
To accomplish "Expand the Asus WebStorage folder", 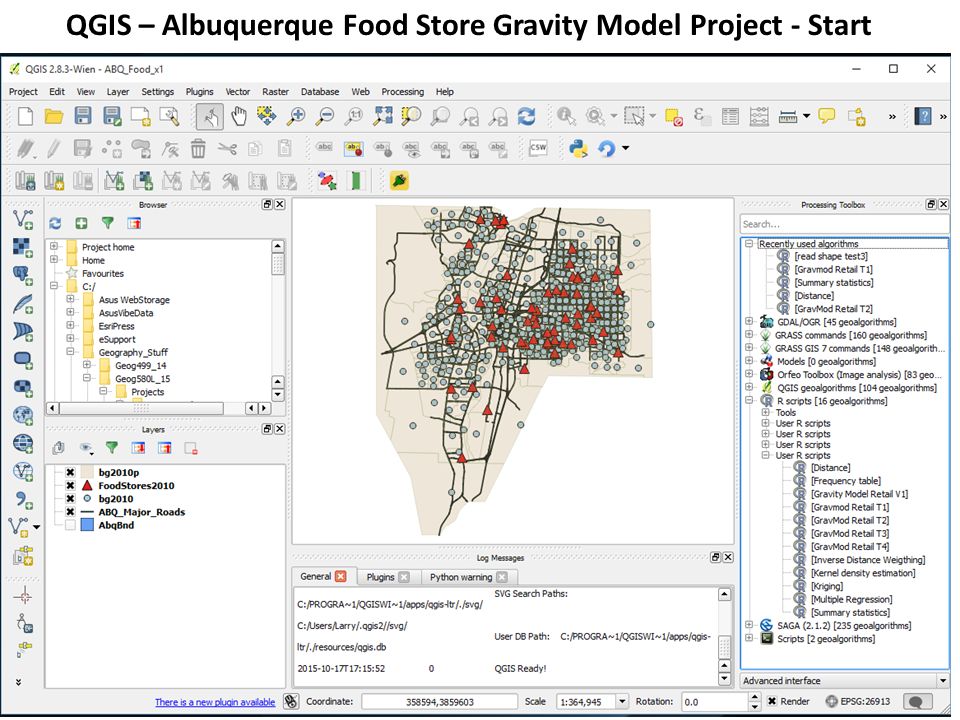I will coord(70,299).
